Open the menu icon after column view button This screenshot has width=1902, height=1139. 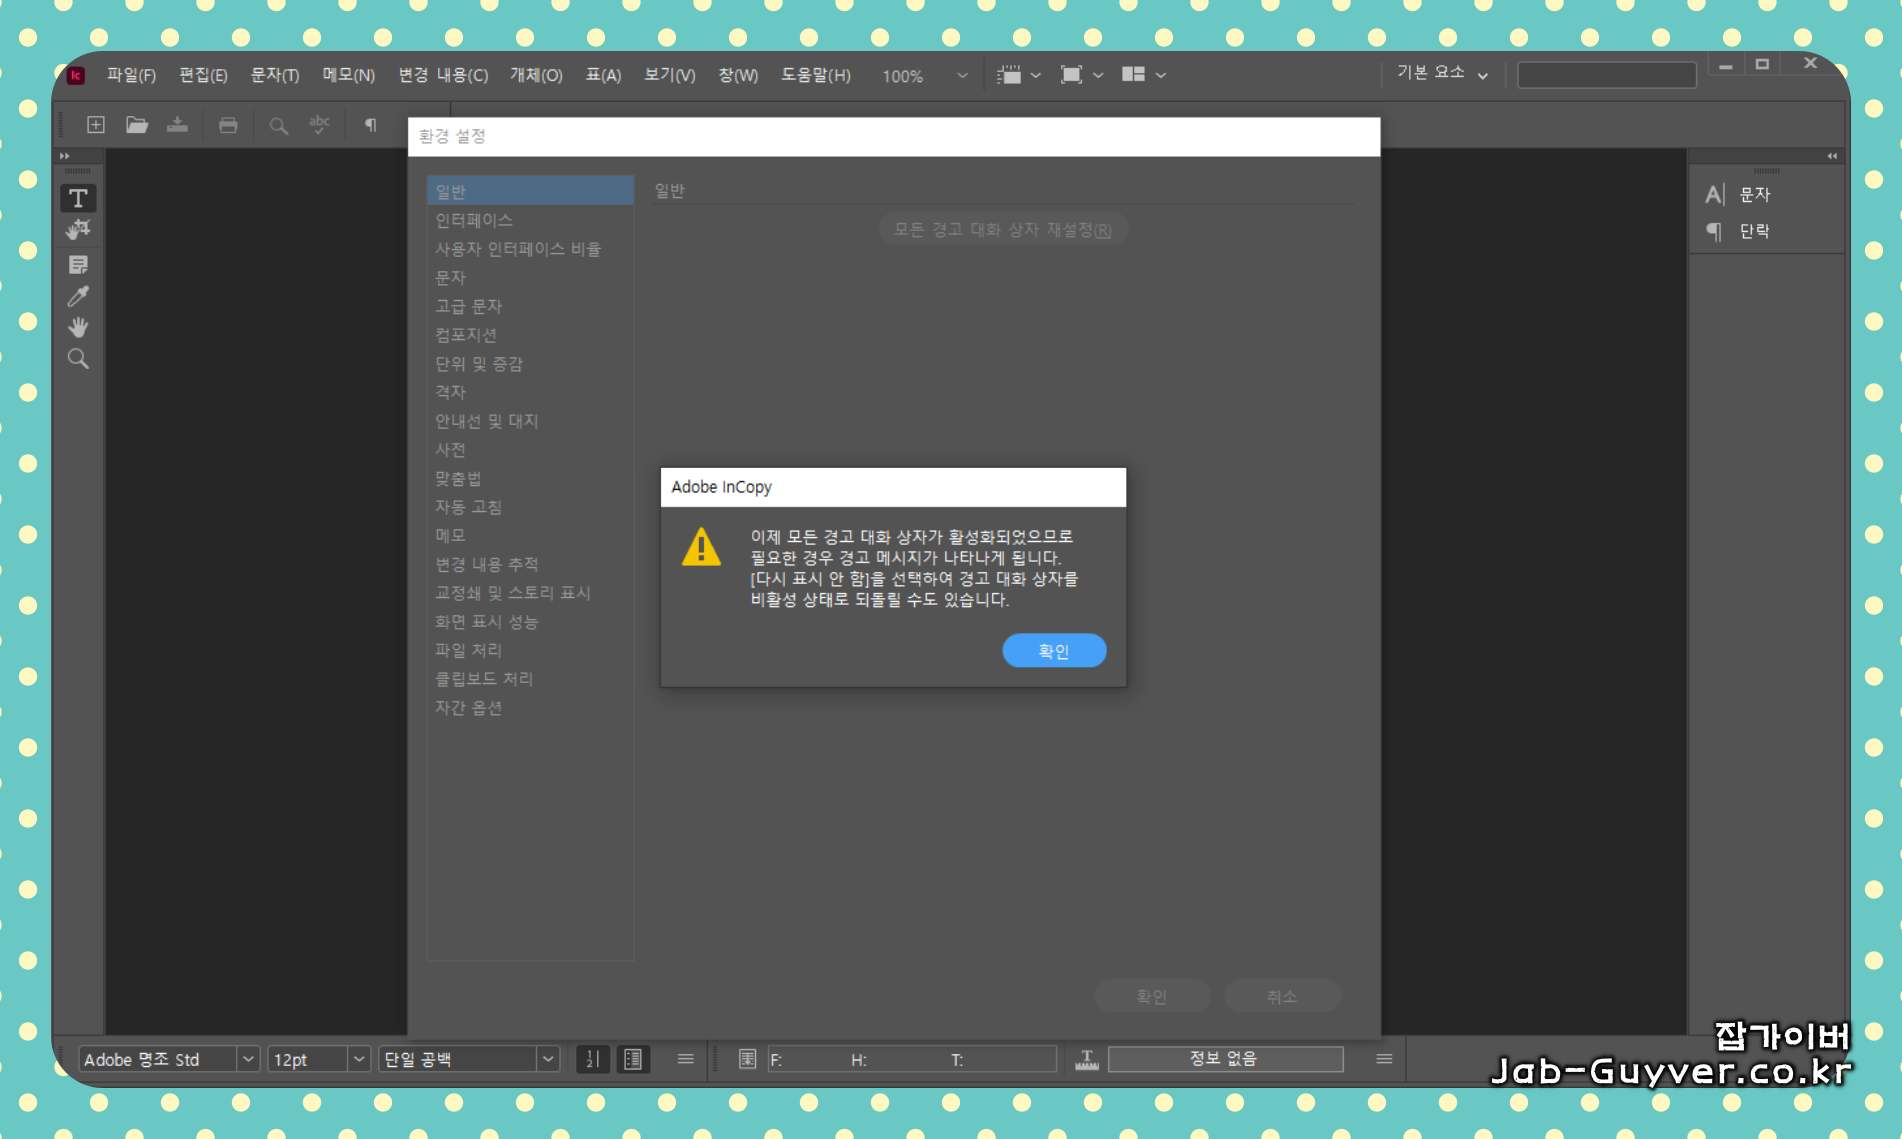[x=685, y=1059]
